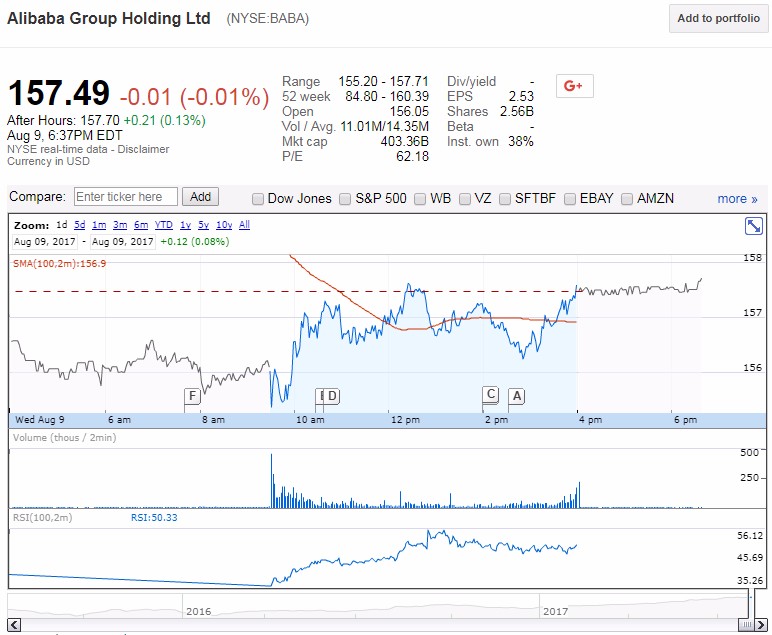Set chart zoom to 6m
The image size is (772, 635).
pyautogui.click(x=141, y=225)
